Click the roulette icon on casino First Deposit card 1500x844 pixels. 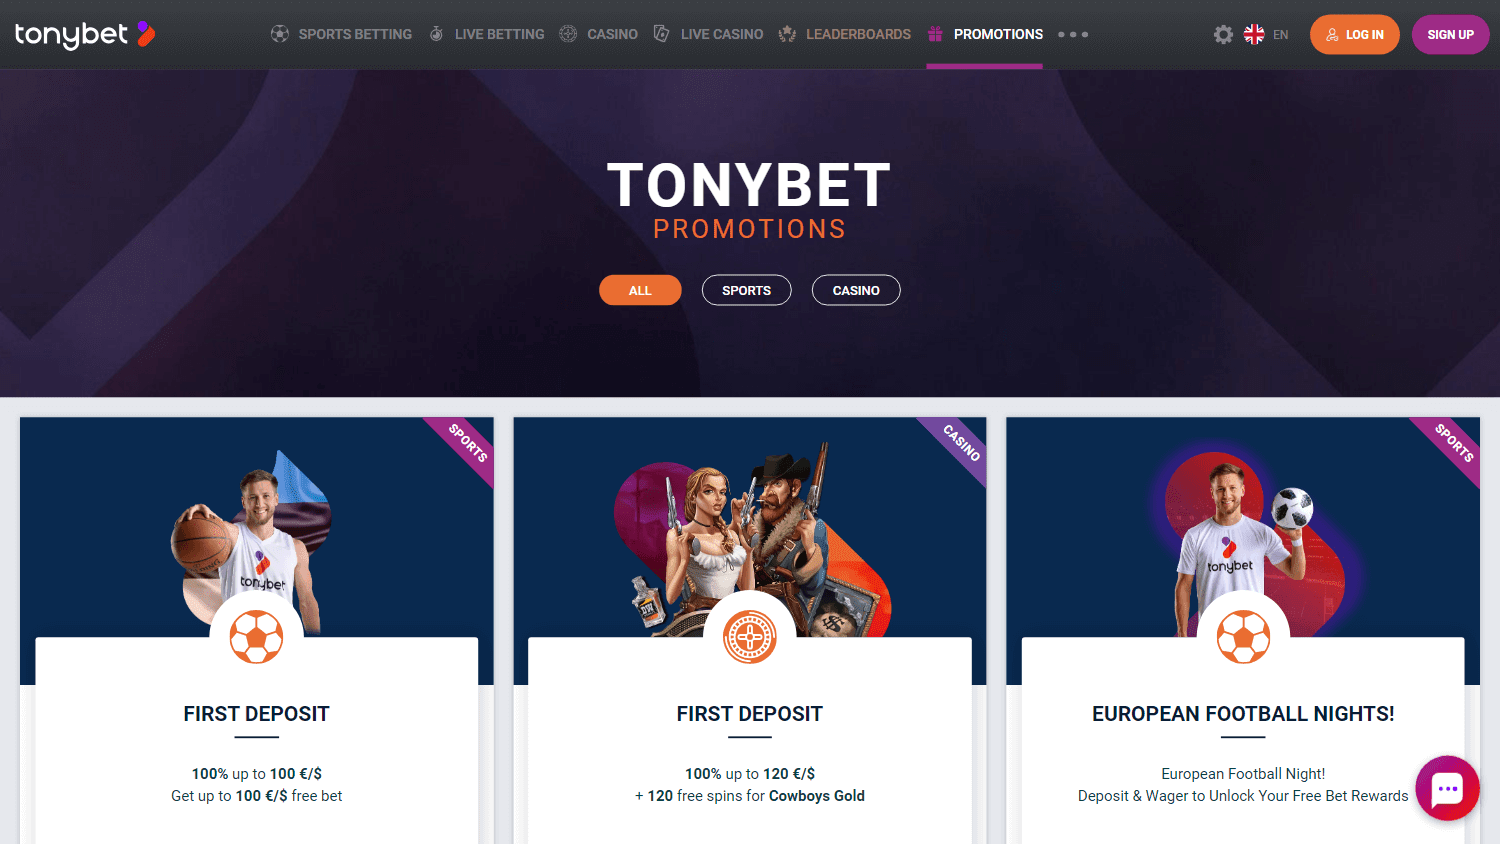click(x=750, y=637)
